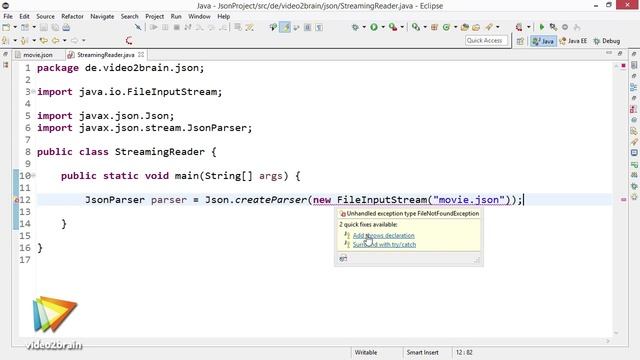
Task: Open the Window menu
Action: [199, 16]
